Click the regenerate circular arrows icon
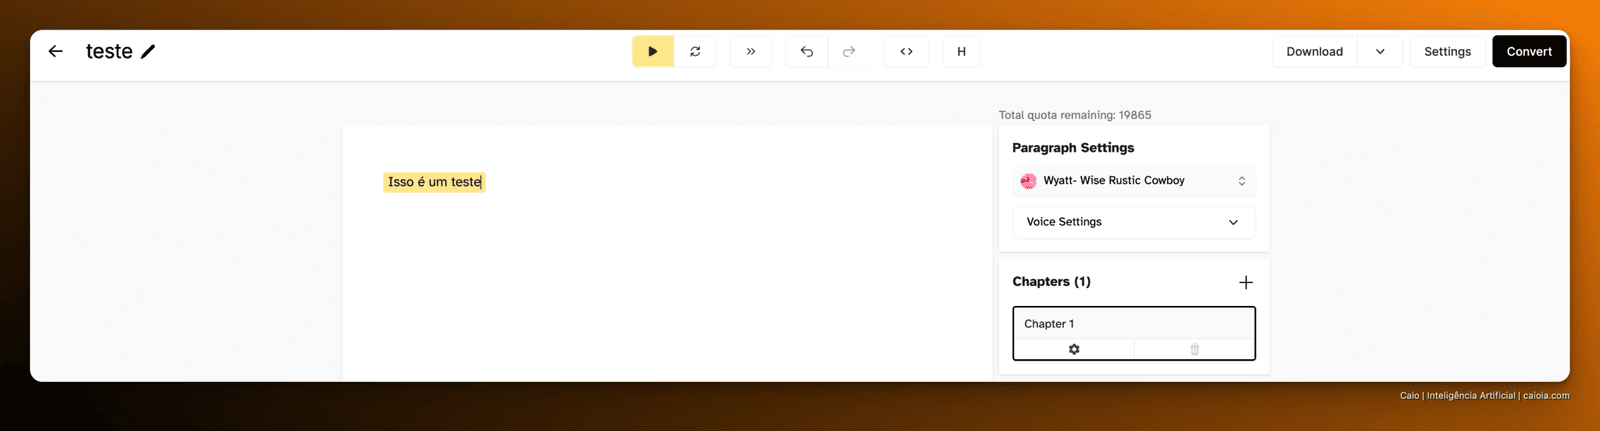The width and height of the screenshot is (1600, 431). [695, 51]
